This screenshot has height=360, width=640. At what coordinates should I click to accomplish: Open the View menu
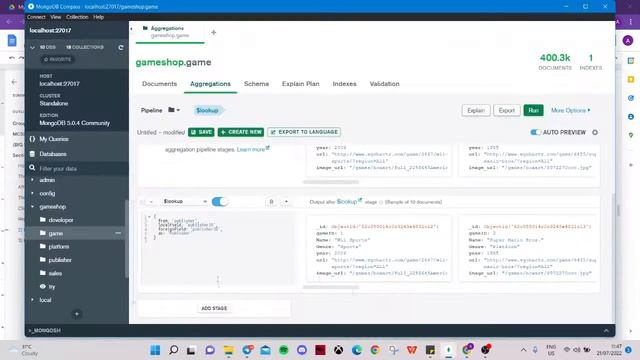[56, 17]
